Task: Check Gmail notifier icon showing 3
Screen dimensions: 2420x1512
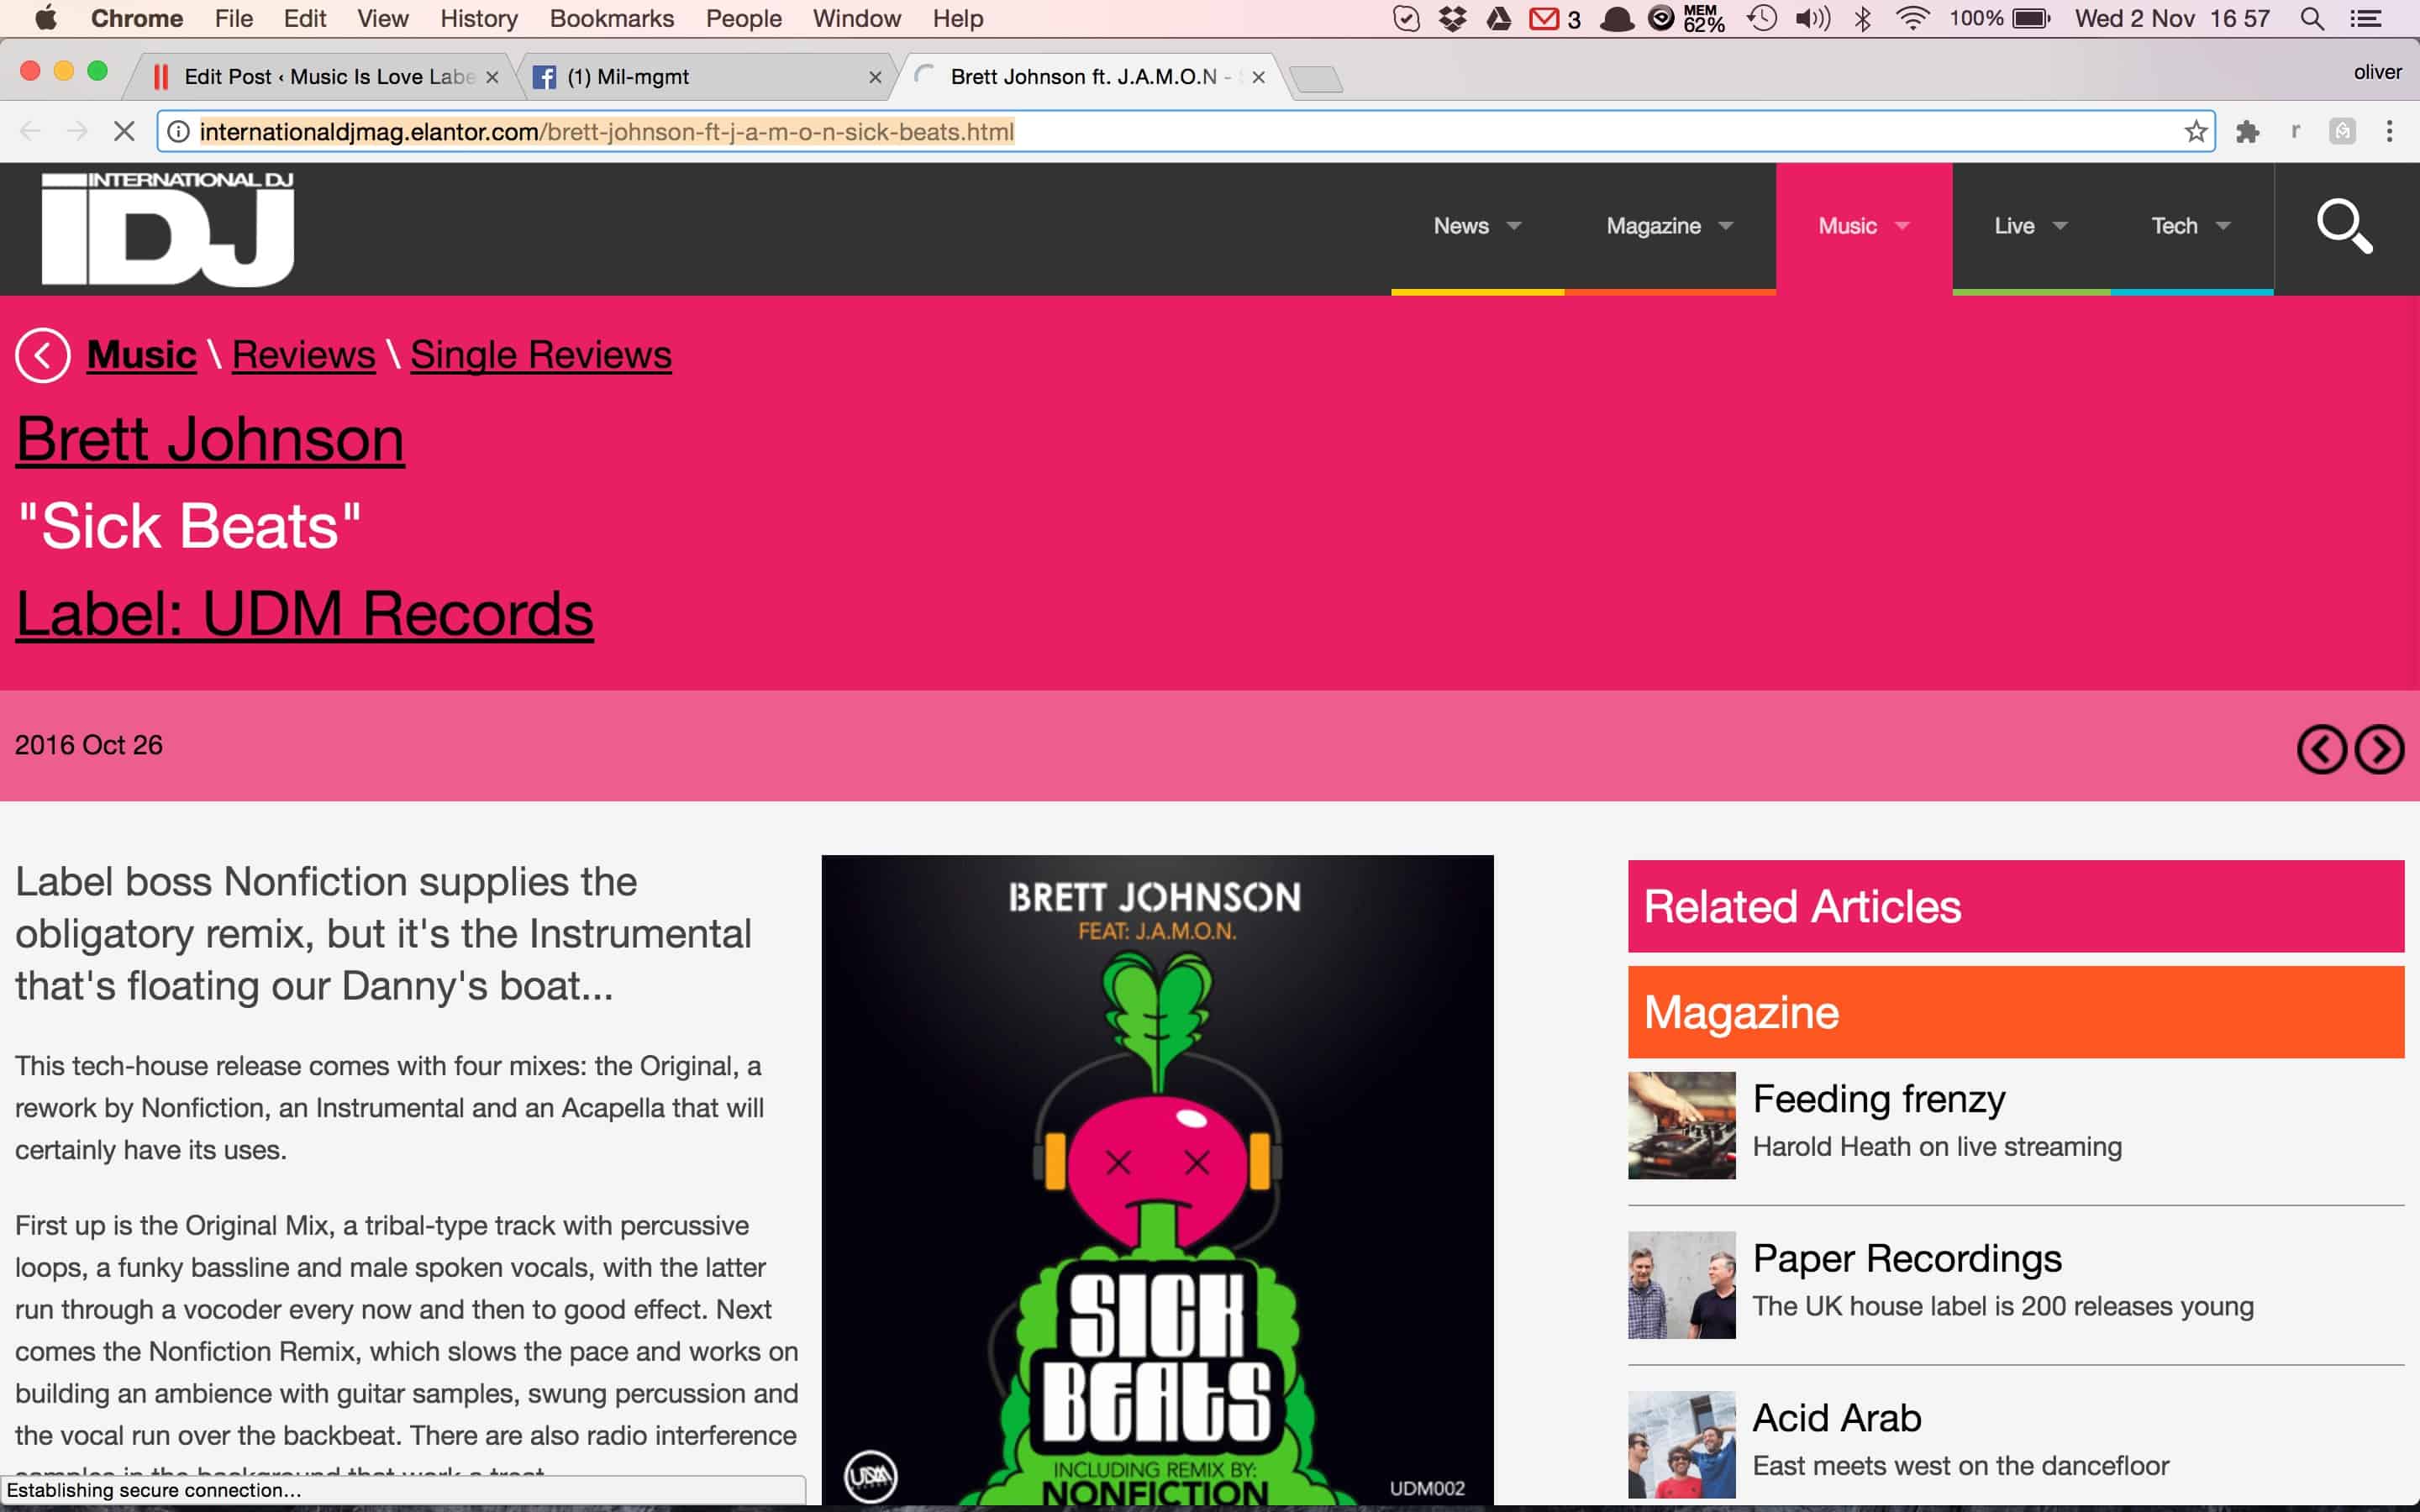Action: coord(1555,18)
